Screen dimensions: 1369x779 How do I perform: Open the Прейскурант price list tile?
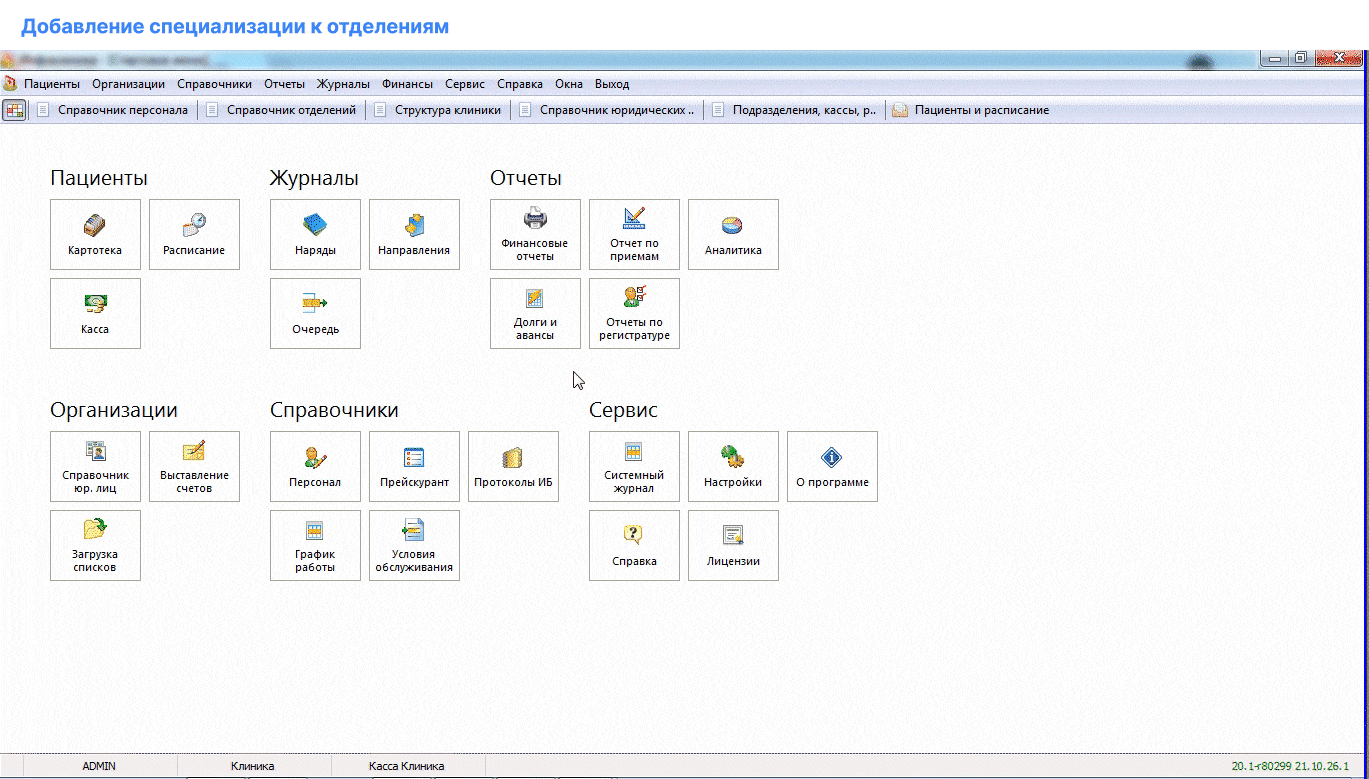414,466
